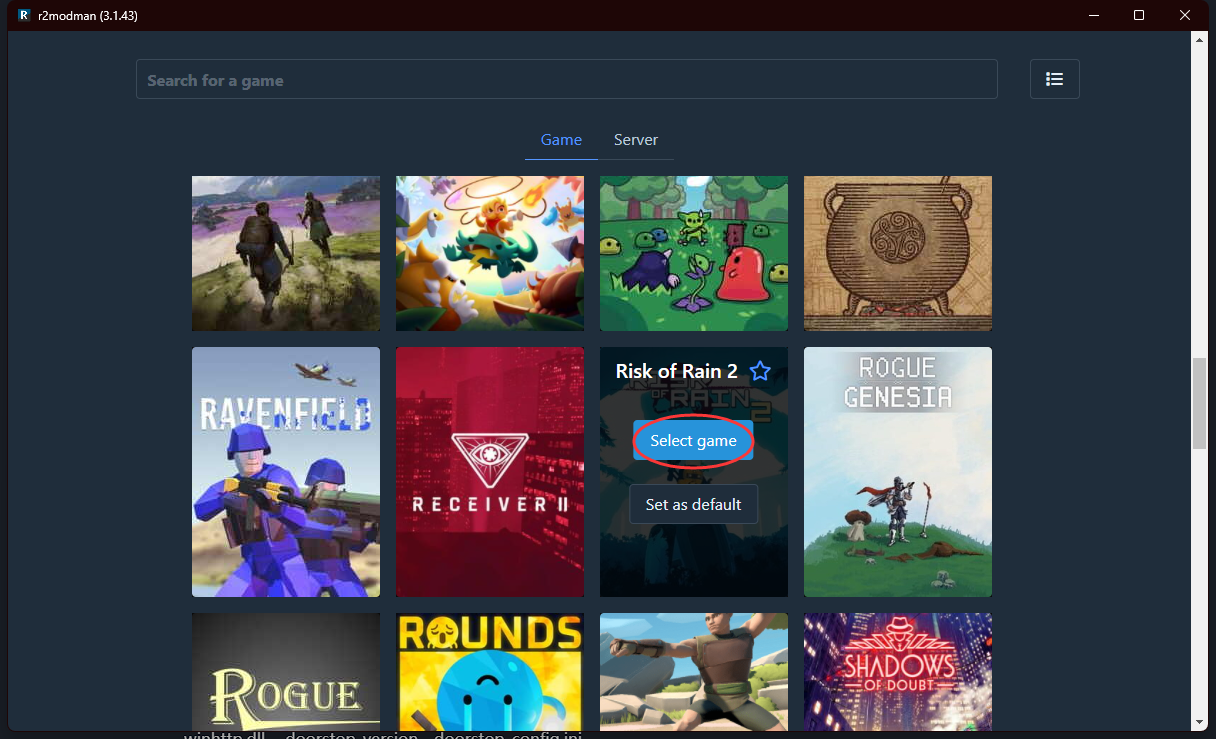Open the game card with soldiers in field

point(286,253)
